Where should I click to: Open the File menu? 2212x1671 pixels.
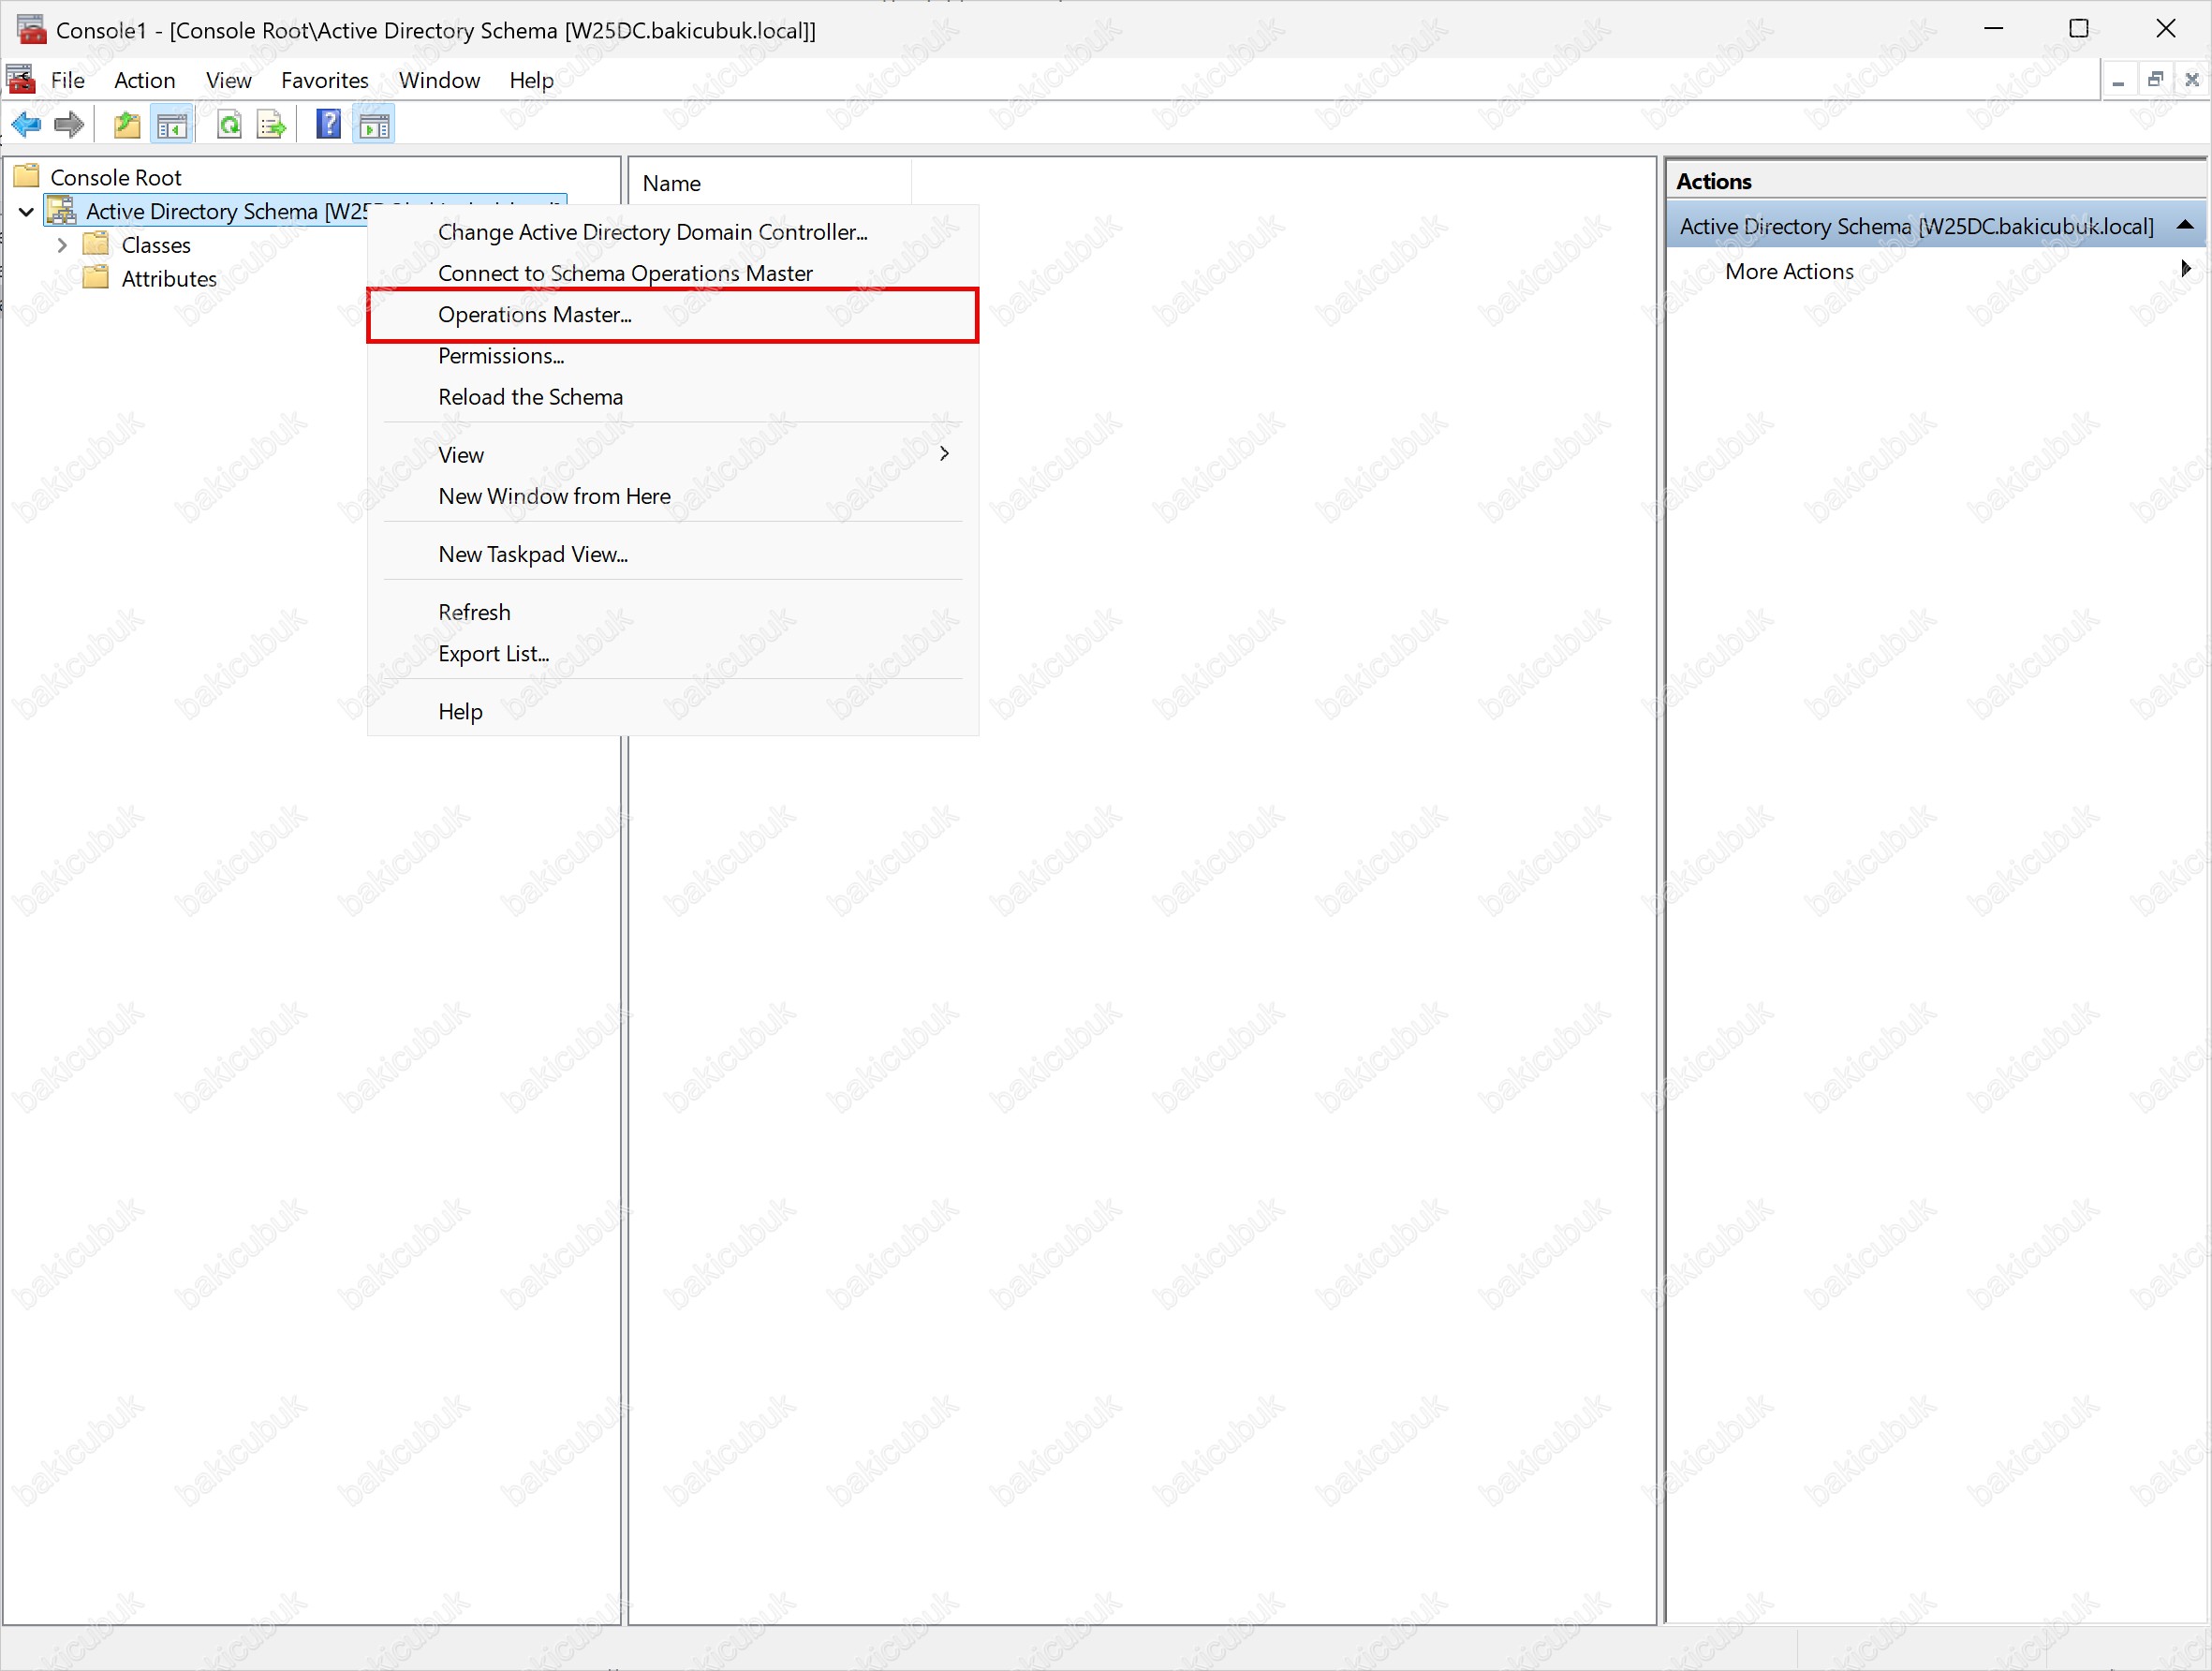coord(68,80)
